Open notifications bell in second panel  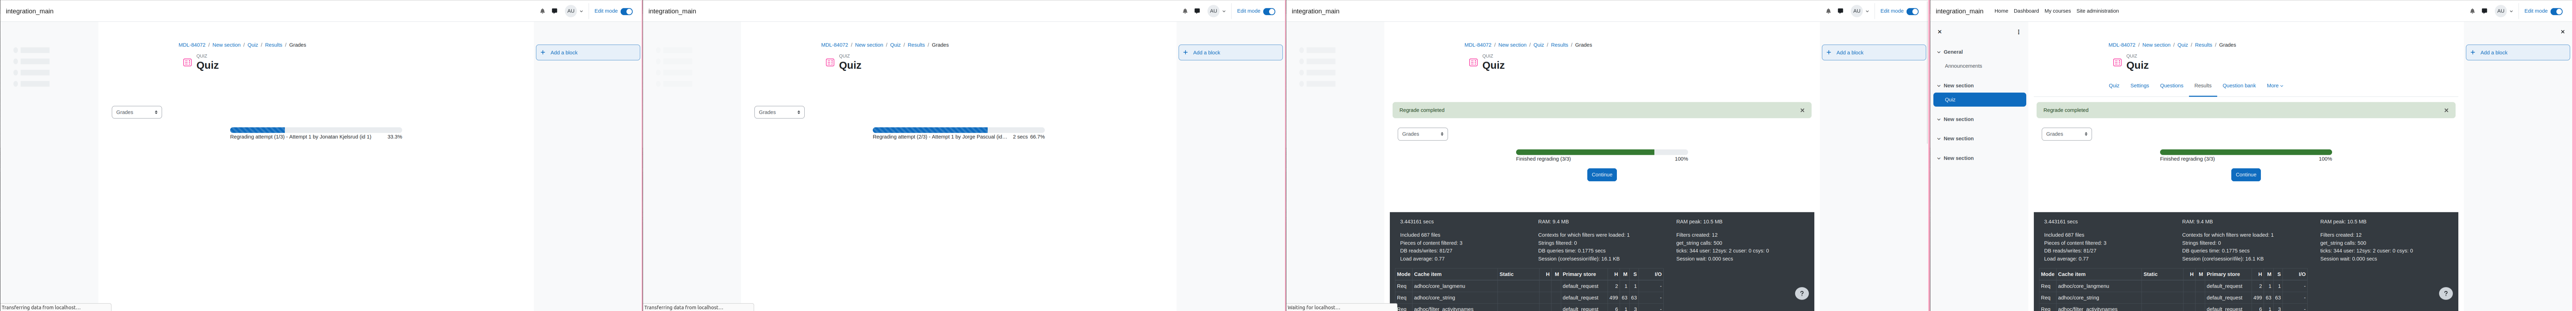1185,11
